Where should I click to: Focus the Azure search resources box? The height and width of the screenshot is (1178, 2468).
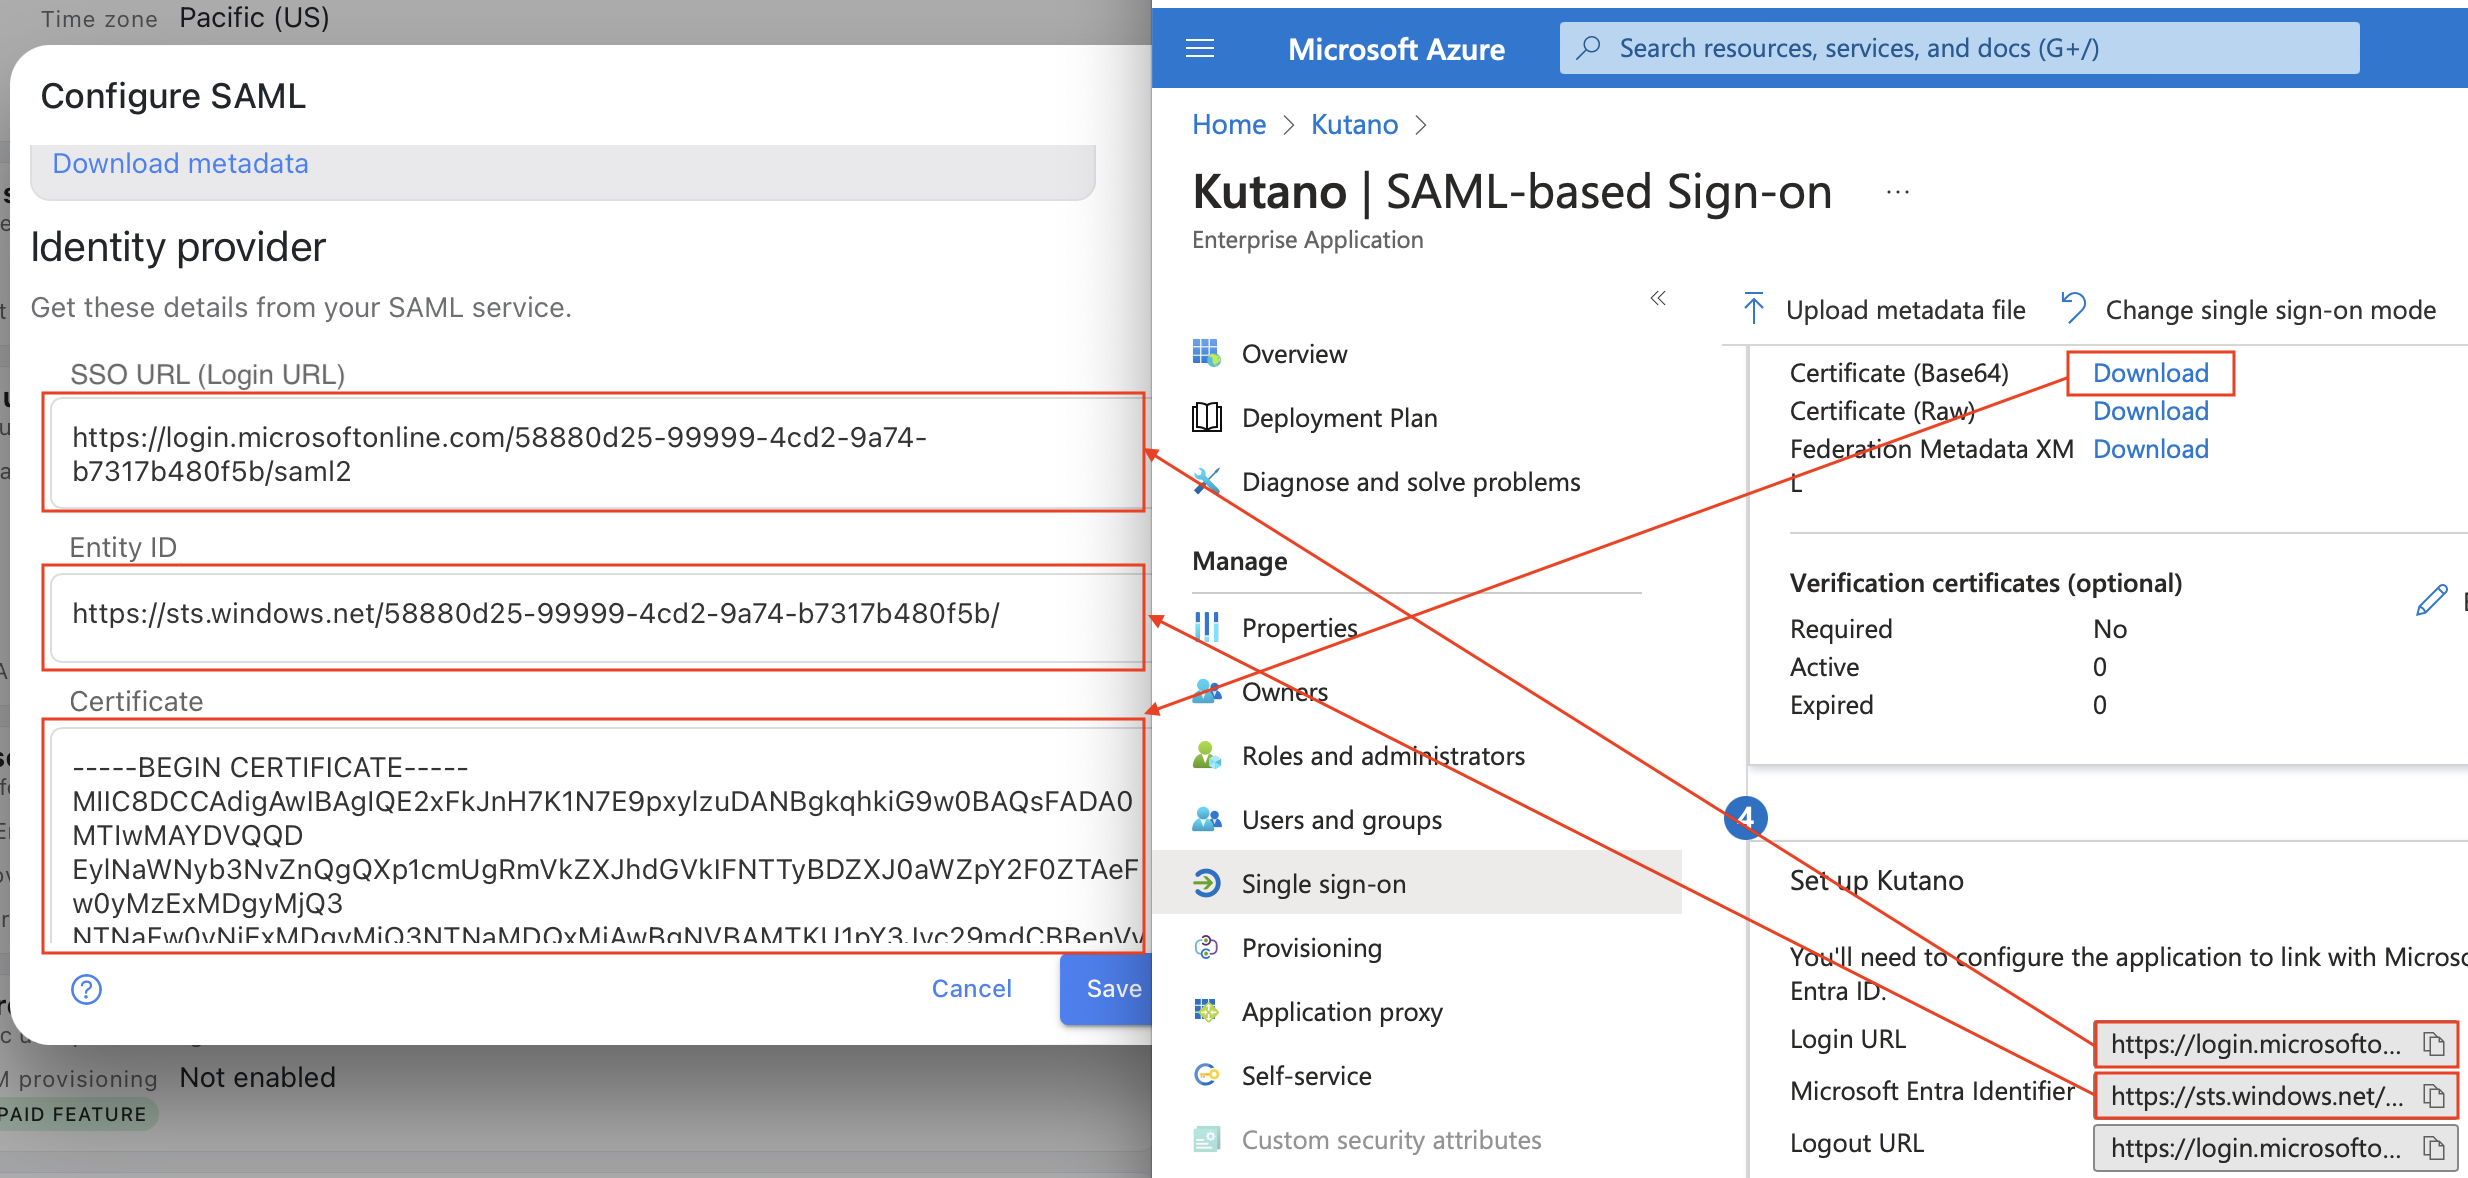coord(1960,48)
